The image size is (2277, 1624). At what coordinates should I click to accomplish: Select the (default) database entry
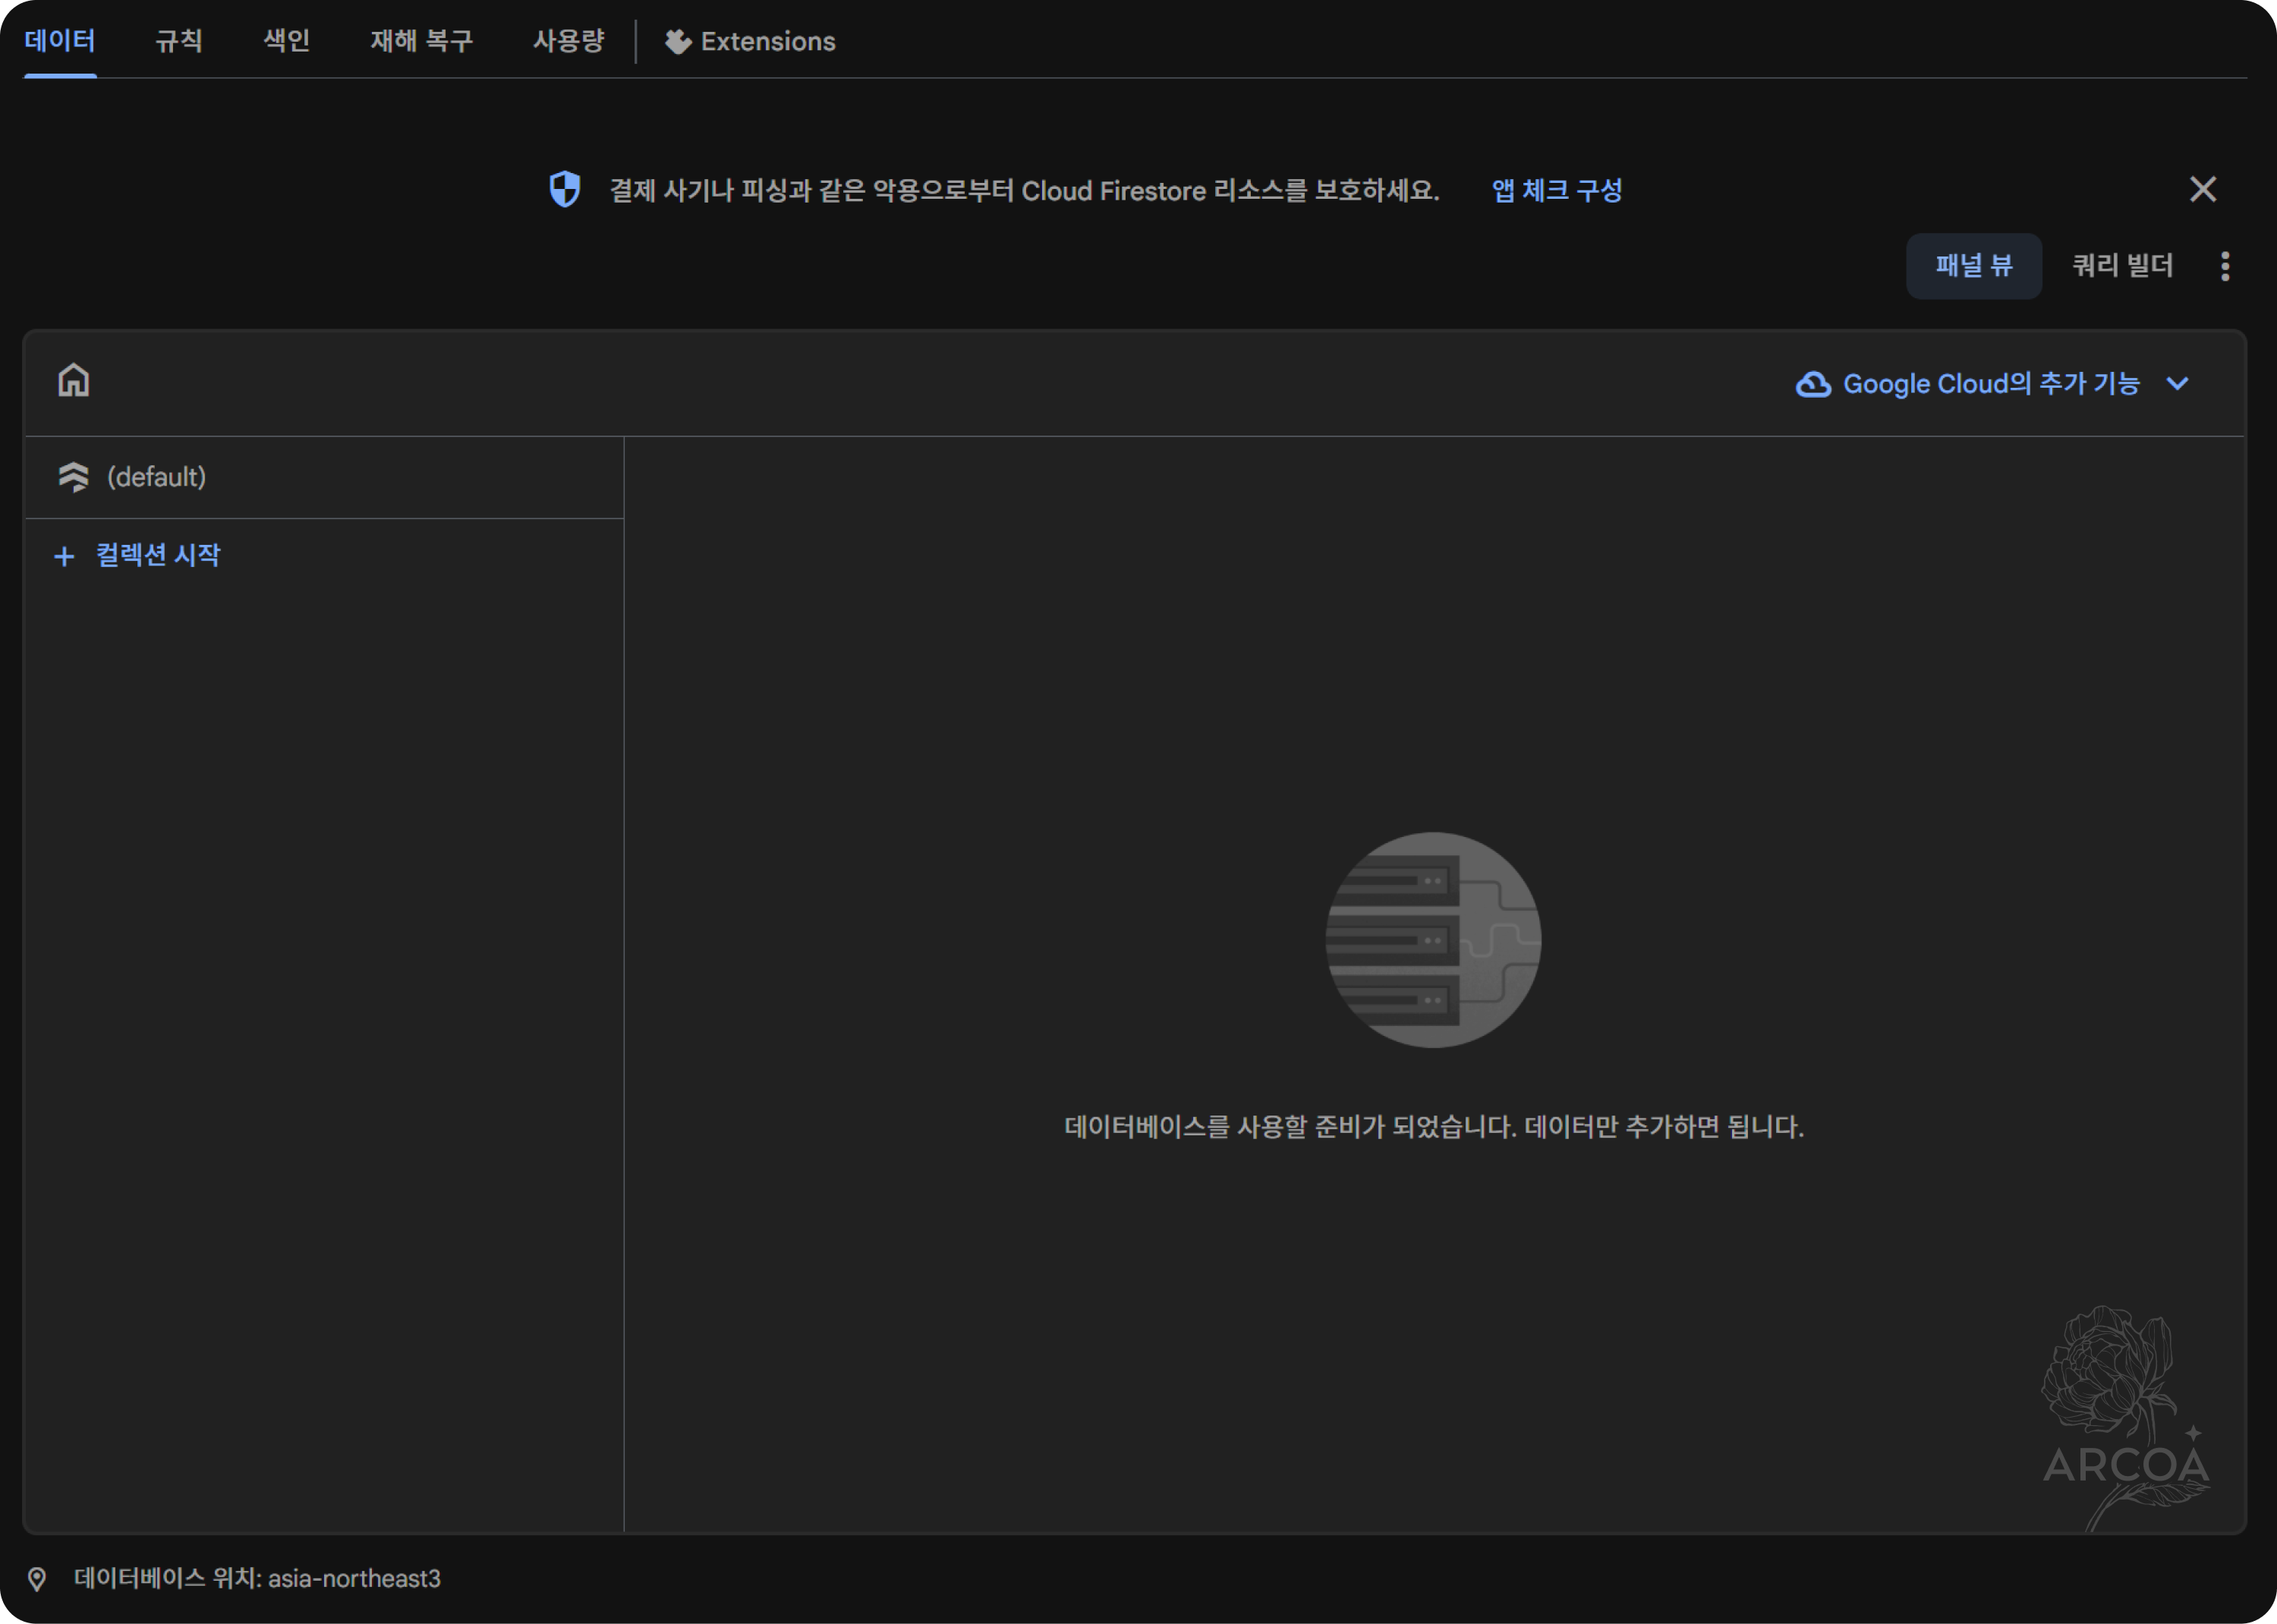(156, 477)
